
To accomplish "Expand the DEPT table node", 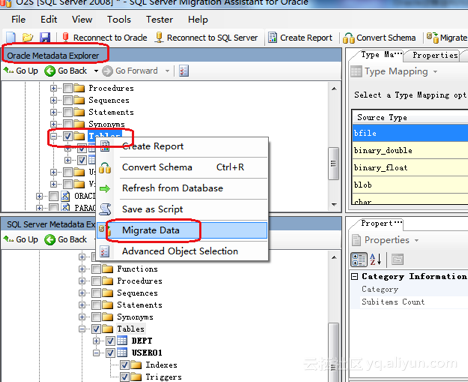I will pos(96,341).
